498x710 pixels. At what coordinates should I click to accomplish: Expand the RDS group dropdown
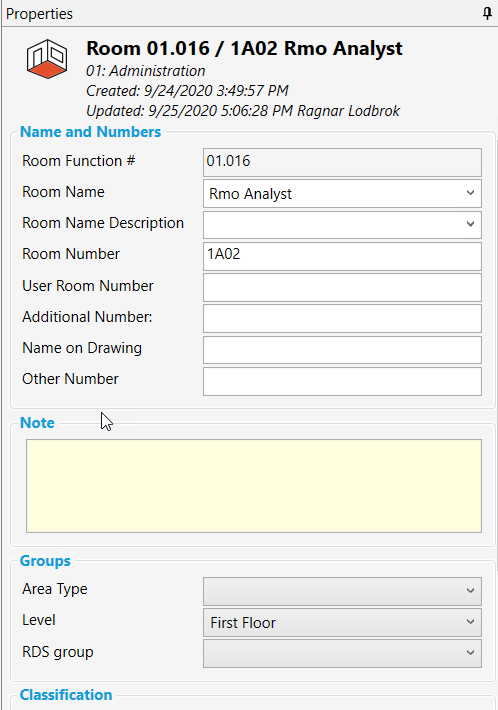pyautogui.click(x=342, y=653)
